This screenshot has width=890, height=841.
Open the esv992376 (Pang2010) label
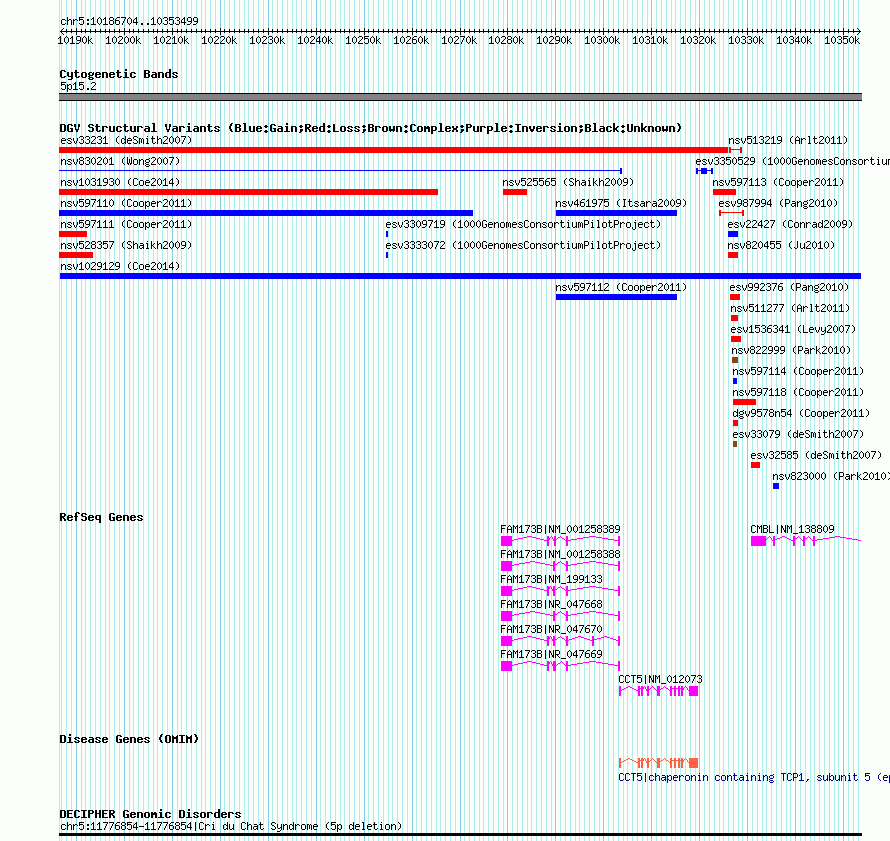pyautogui.click(x=789, y=287)
